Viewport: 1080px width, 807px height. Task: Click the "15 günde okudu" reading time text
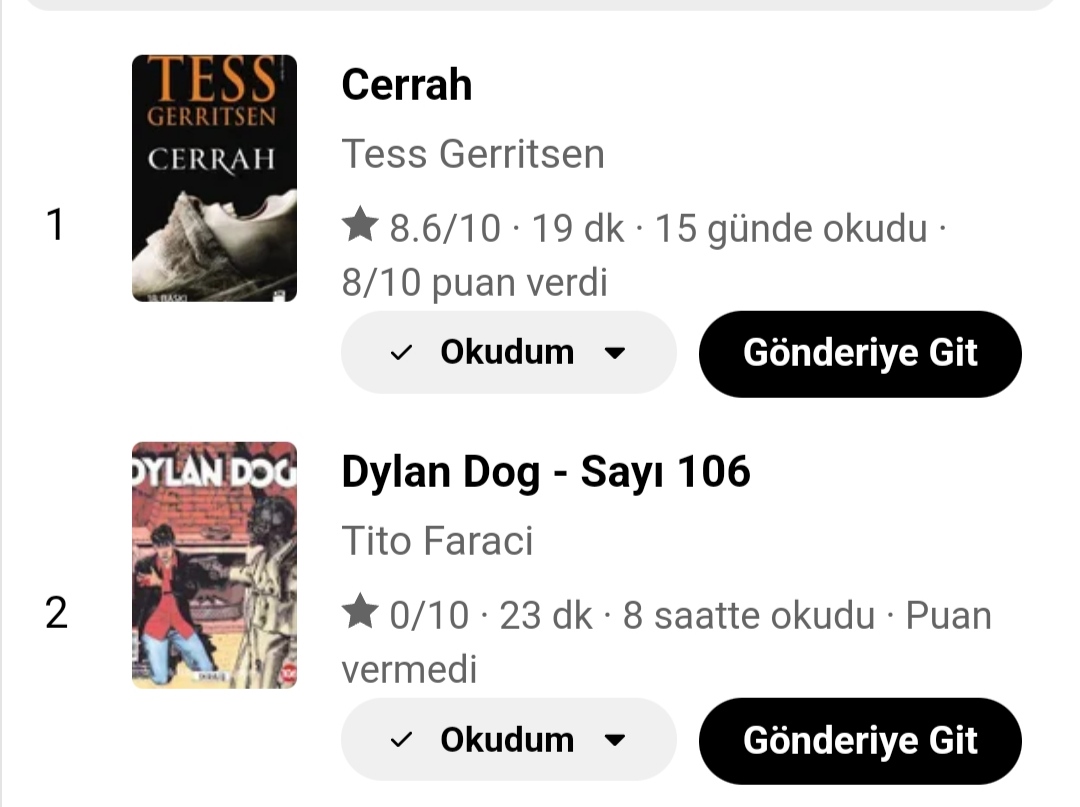(790, 229)
